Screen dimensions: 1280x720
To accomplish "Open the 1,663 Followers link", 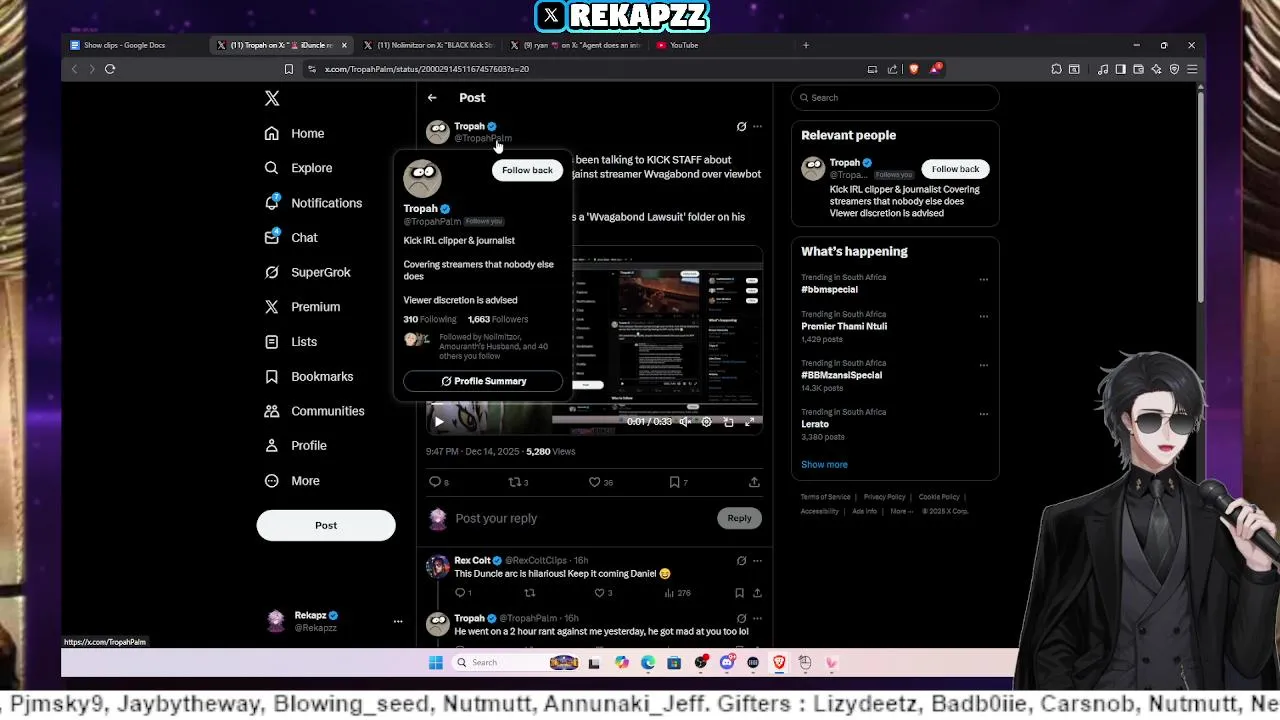I will pos(498,319).
